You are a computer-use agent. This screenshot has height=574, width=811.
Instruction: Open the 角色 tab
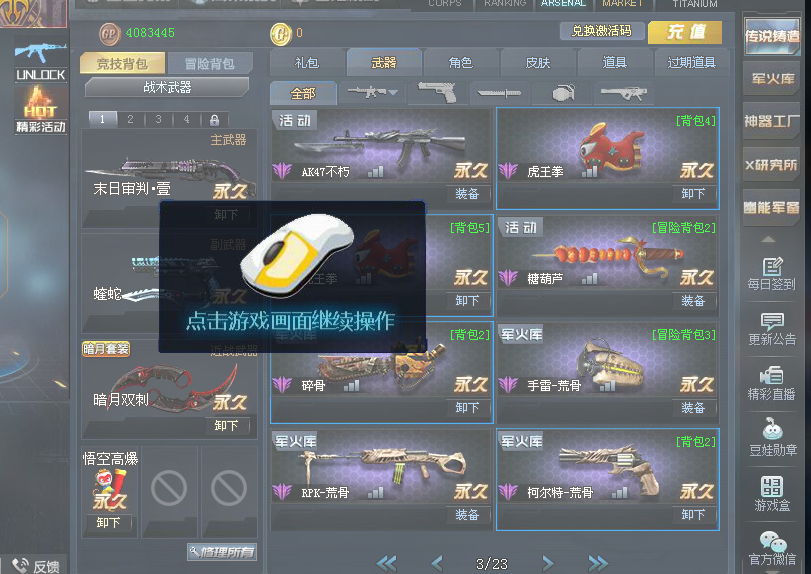(x=461, y=63)
